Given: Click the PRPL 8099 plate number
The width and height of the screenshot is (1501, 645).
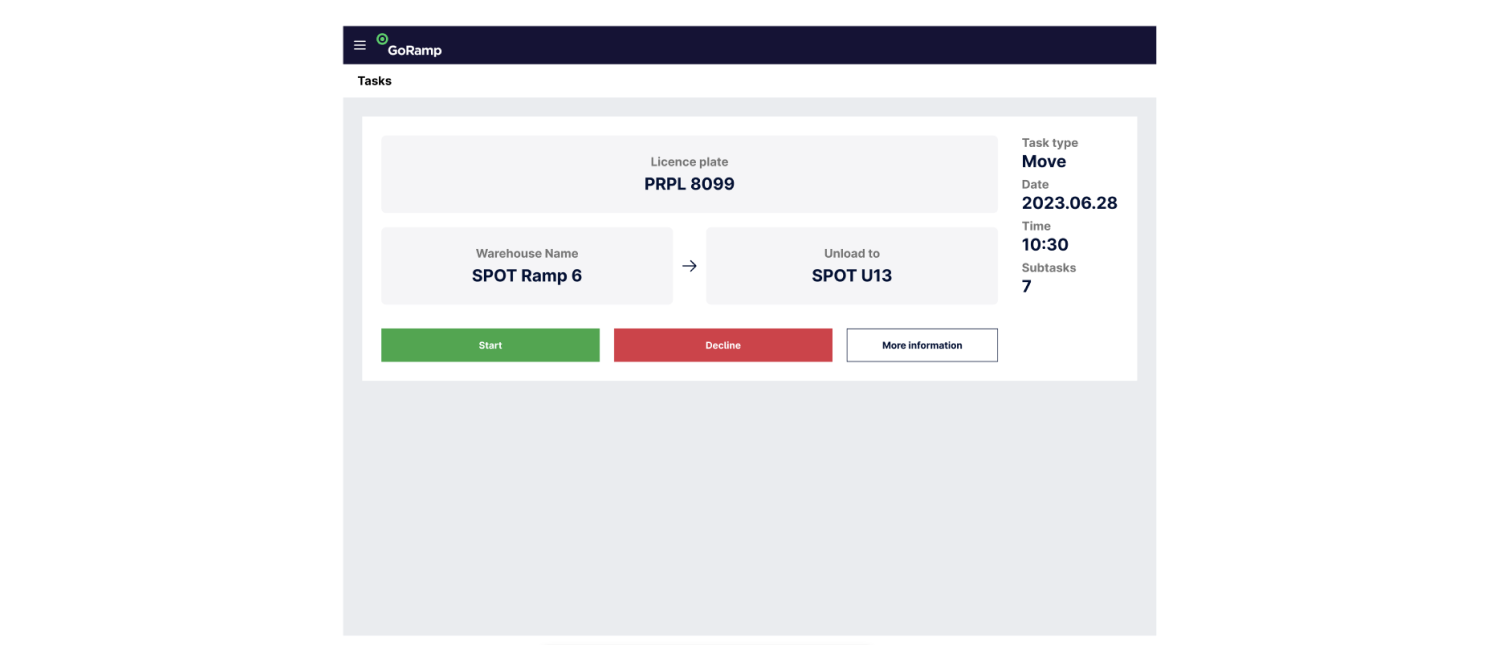Looking at the screenshot, I should [x=689, y=184].
